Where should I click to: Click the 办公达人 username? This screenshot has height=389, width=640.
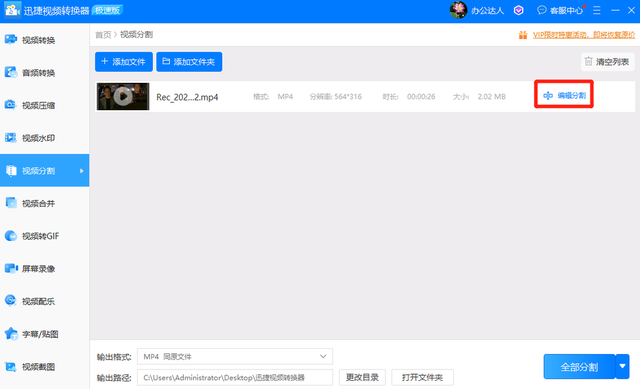[x=487, y=10]
